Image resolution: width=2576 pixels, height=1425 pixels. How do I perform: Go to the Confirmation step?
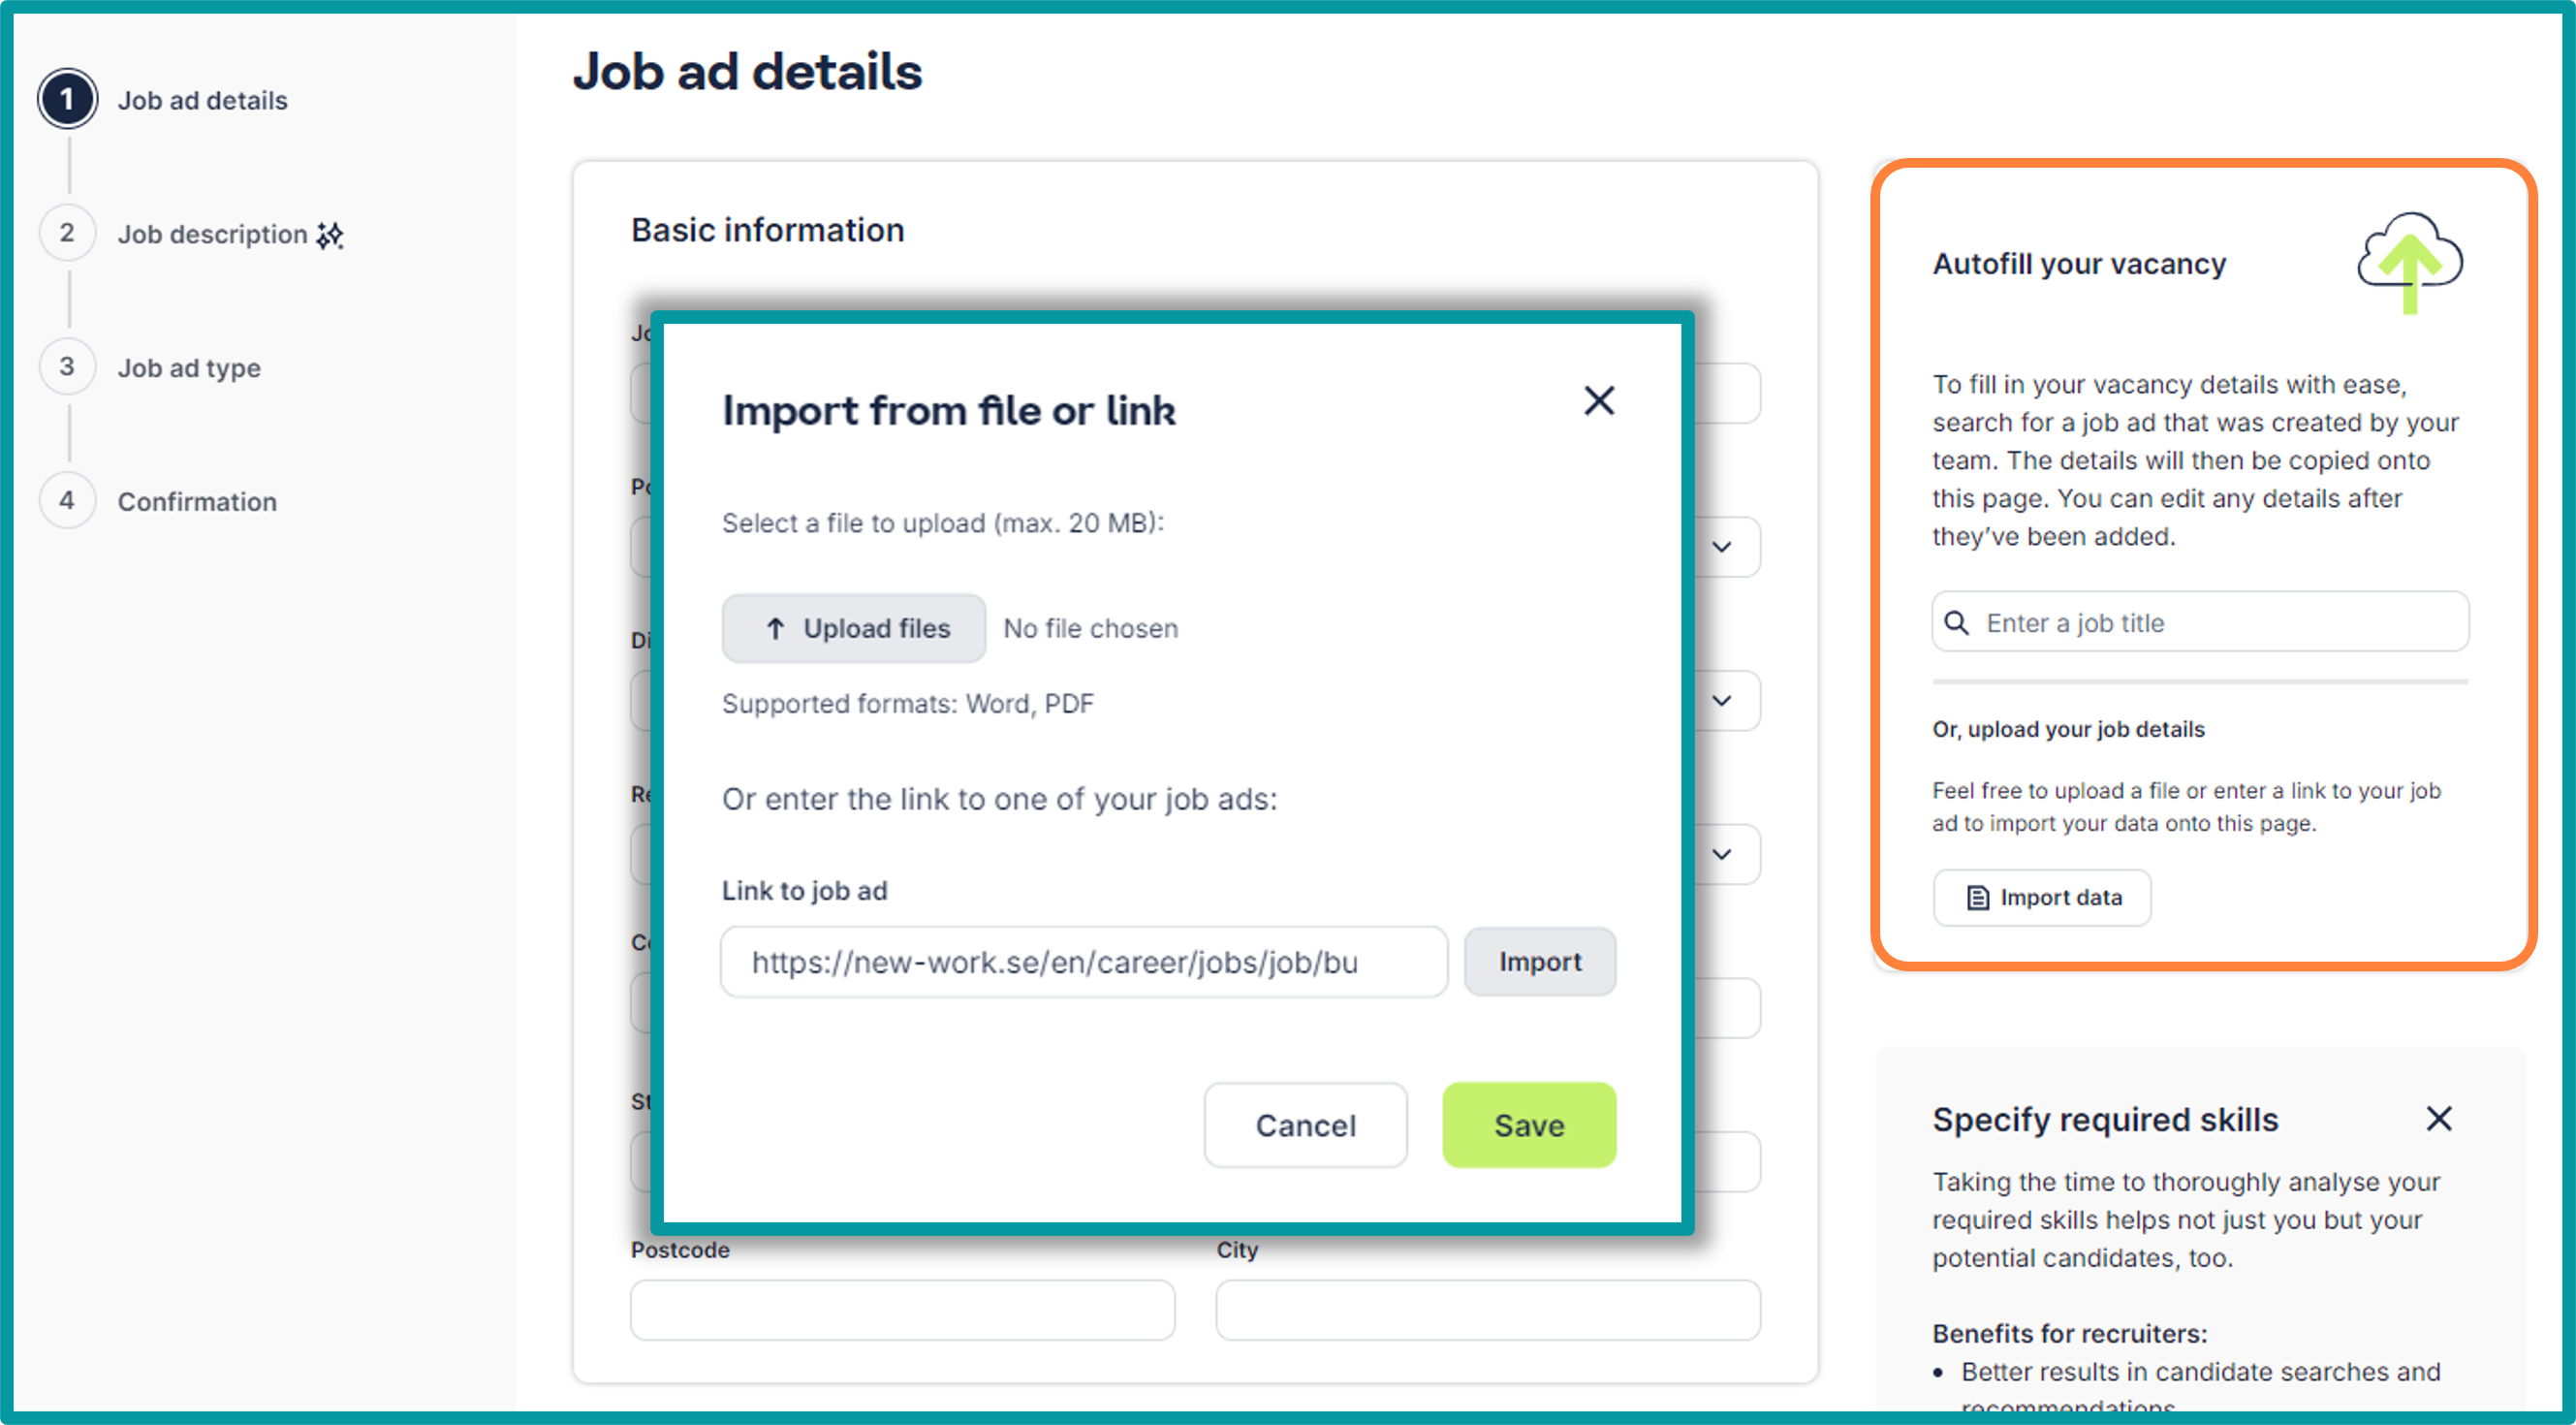[x=197, y=502]
